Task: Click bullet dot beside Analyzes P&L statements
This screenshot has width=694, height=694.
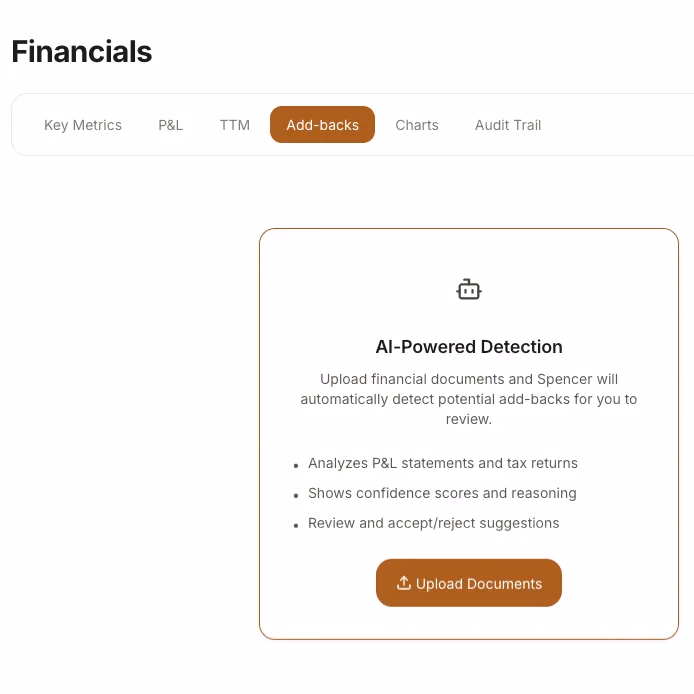Action: [x=296, y=466]
